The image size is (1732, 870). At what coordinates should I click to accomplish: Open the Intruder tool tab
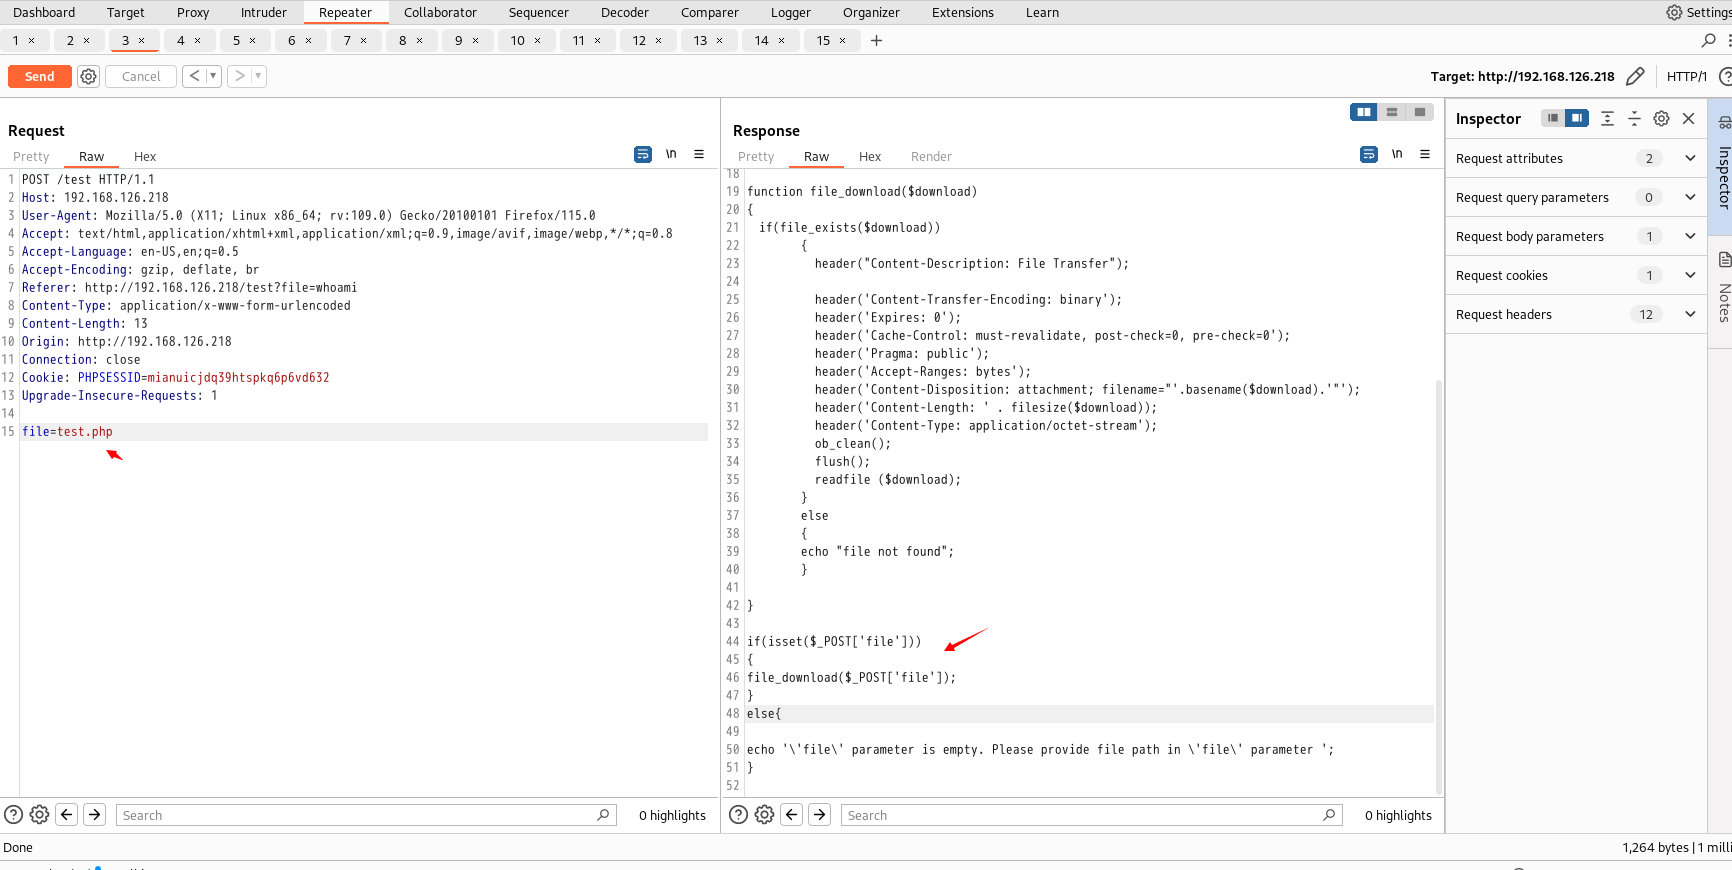(x=264, y=12)
